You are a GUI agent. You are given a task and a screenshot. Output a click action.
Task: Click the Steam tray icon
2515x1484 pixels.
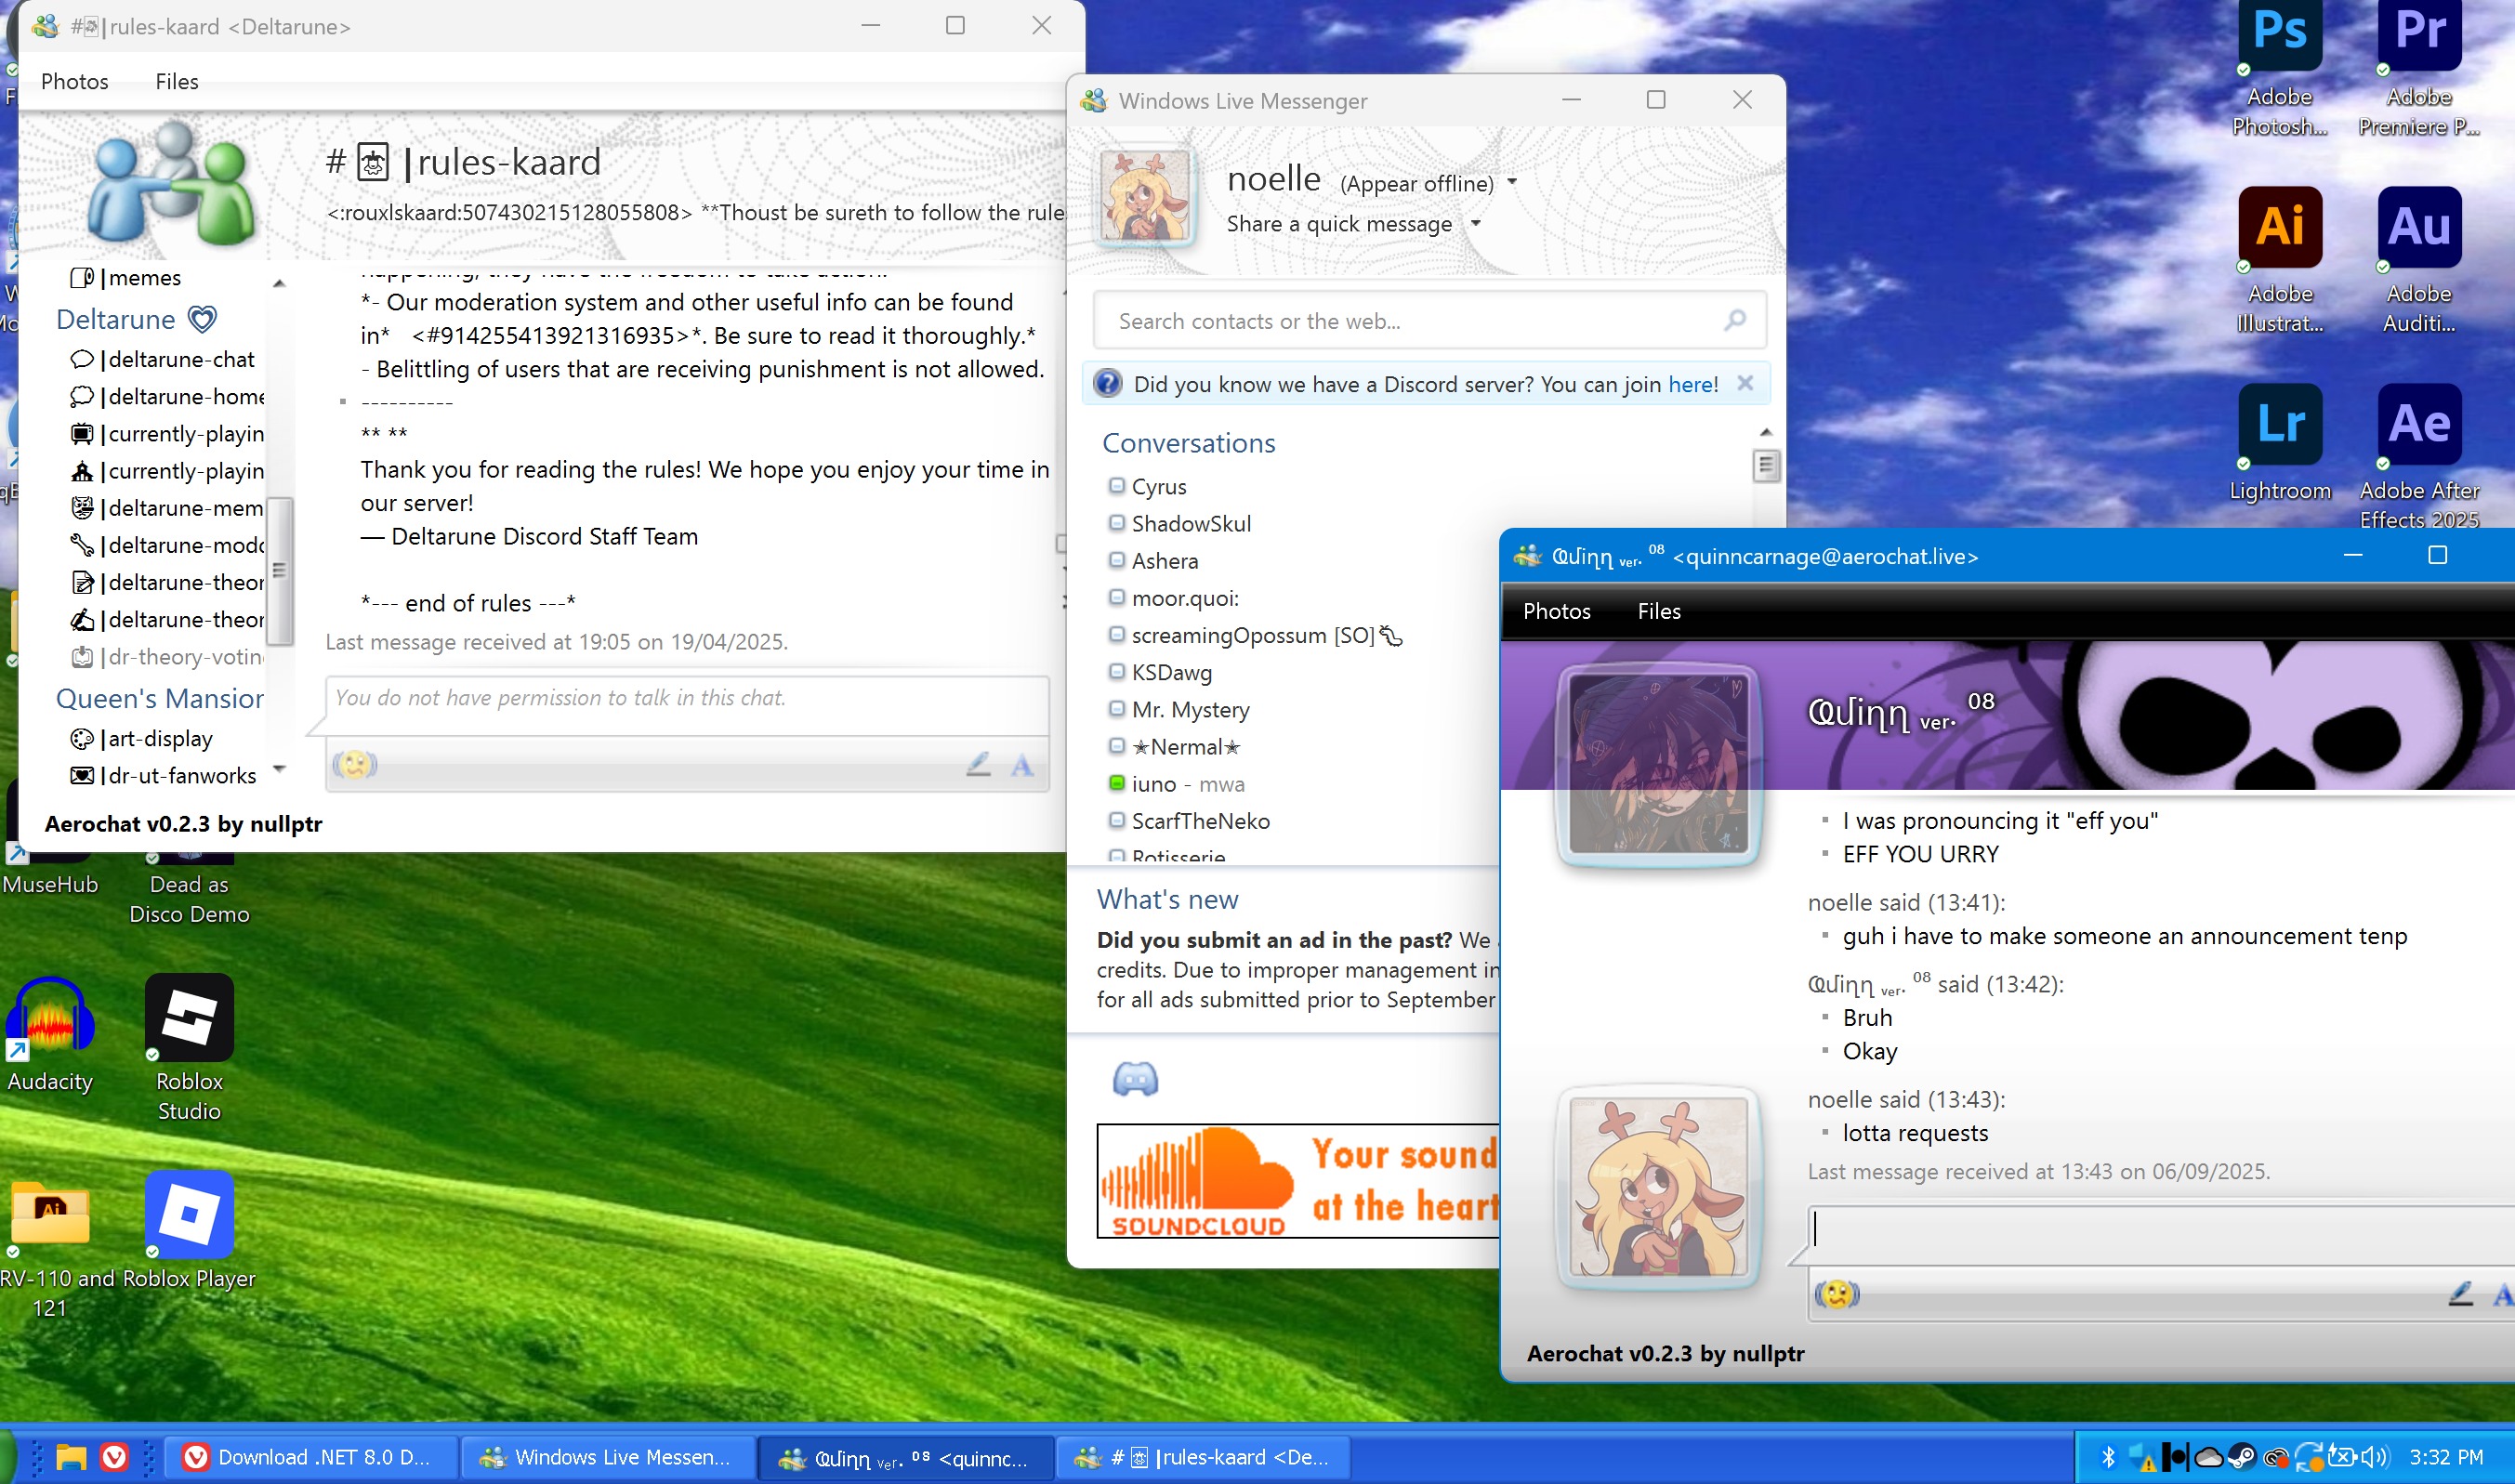tap(2241, 1457)
